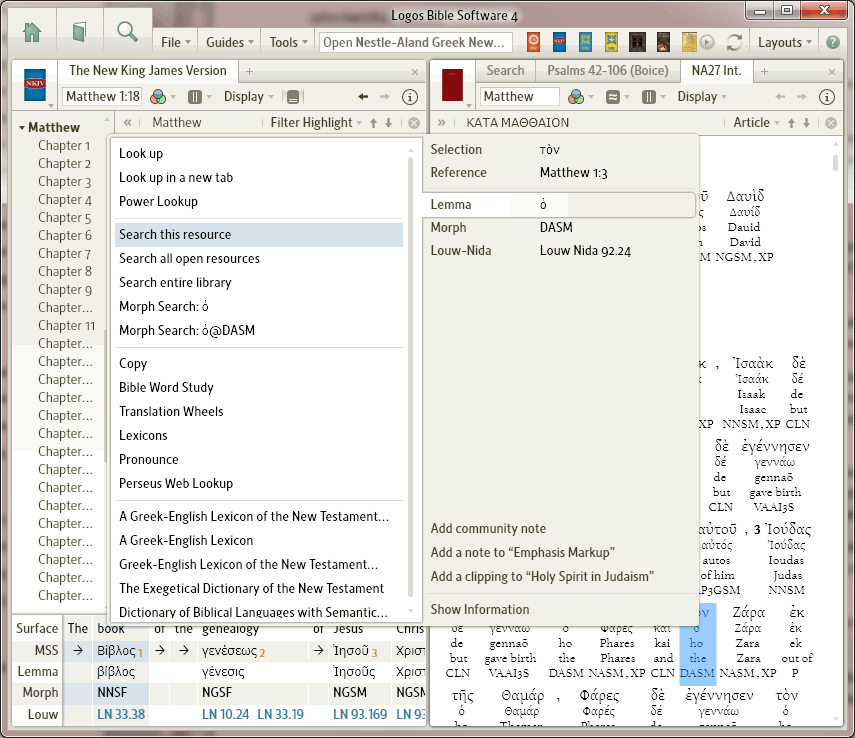Open the Help question mark icon
Screen dimensions: 855x738
832,42
